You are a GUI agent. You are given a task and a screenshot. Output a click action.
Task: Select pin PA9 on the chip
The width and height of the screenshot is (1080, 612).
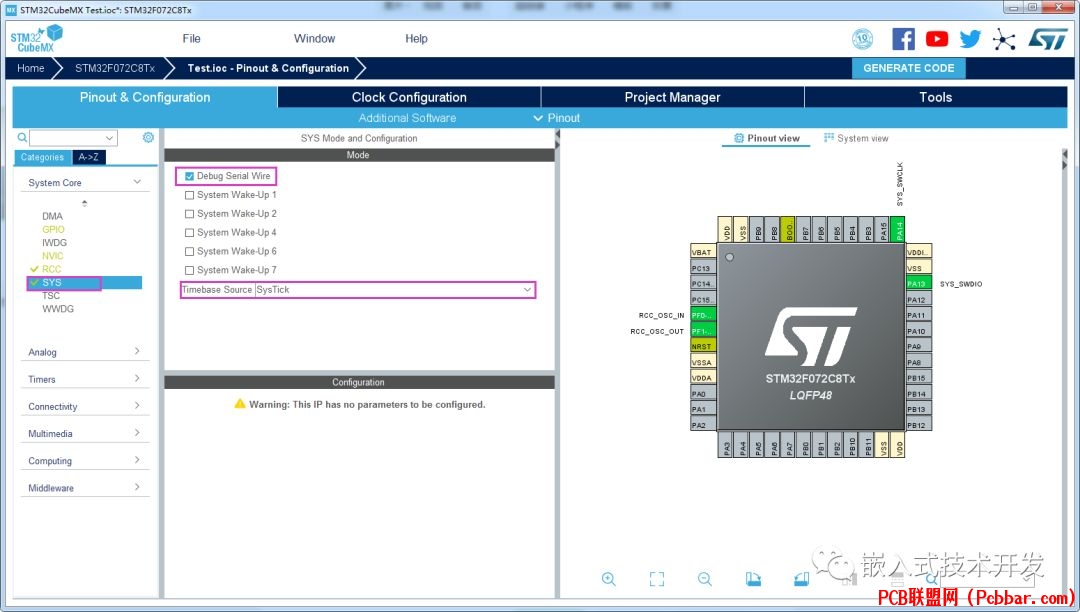pos(919,346)
